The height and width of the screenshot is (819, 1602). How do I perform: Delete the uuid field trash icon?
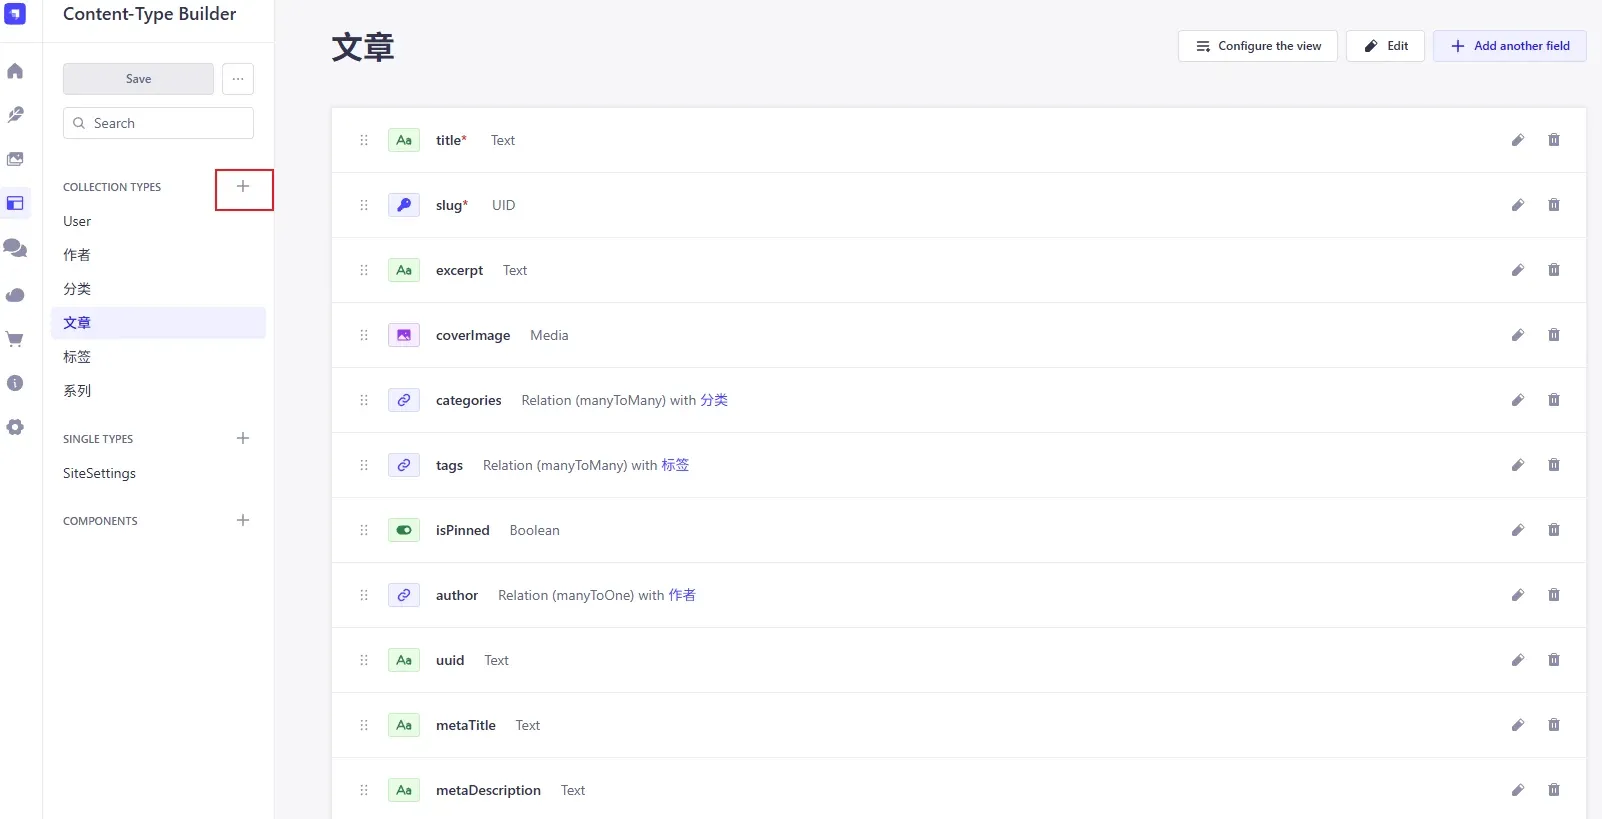click(1554, 660)
